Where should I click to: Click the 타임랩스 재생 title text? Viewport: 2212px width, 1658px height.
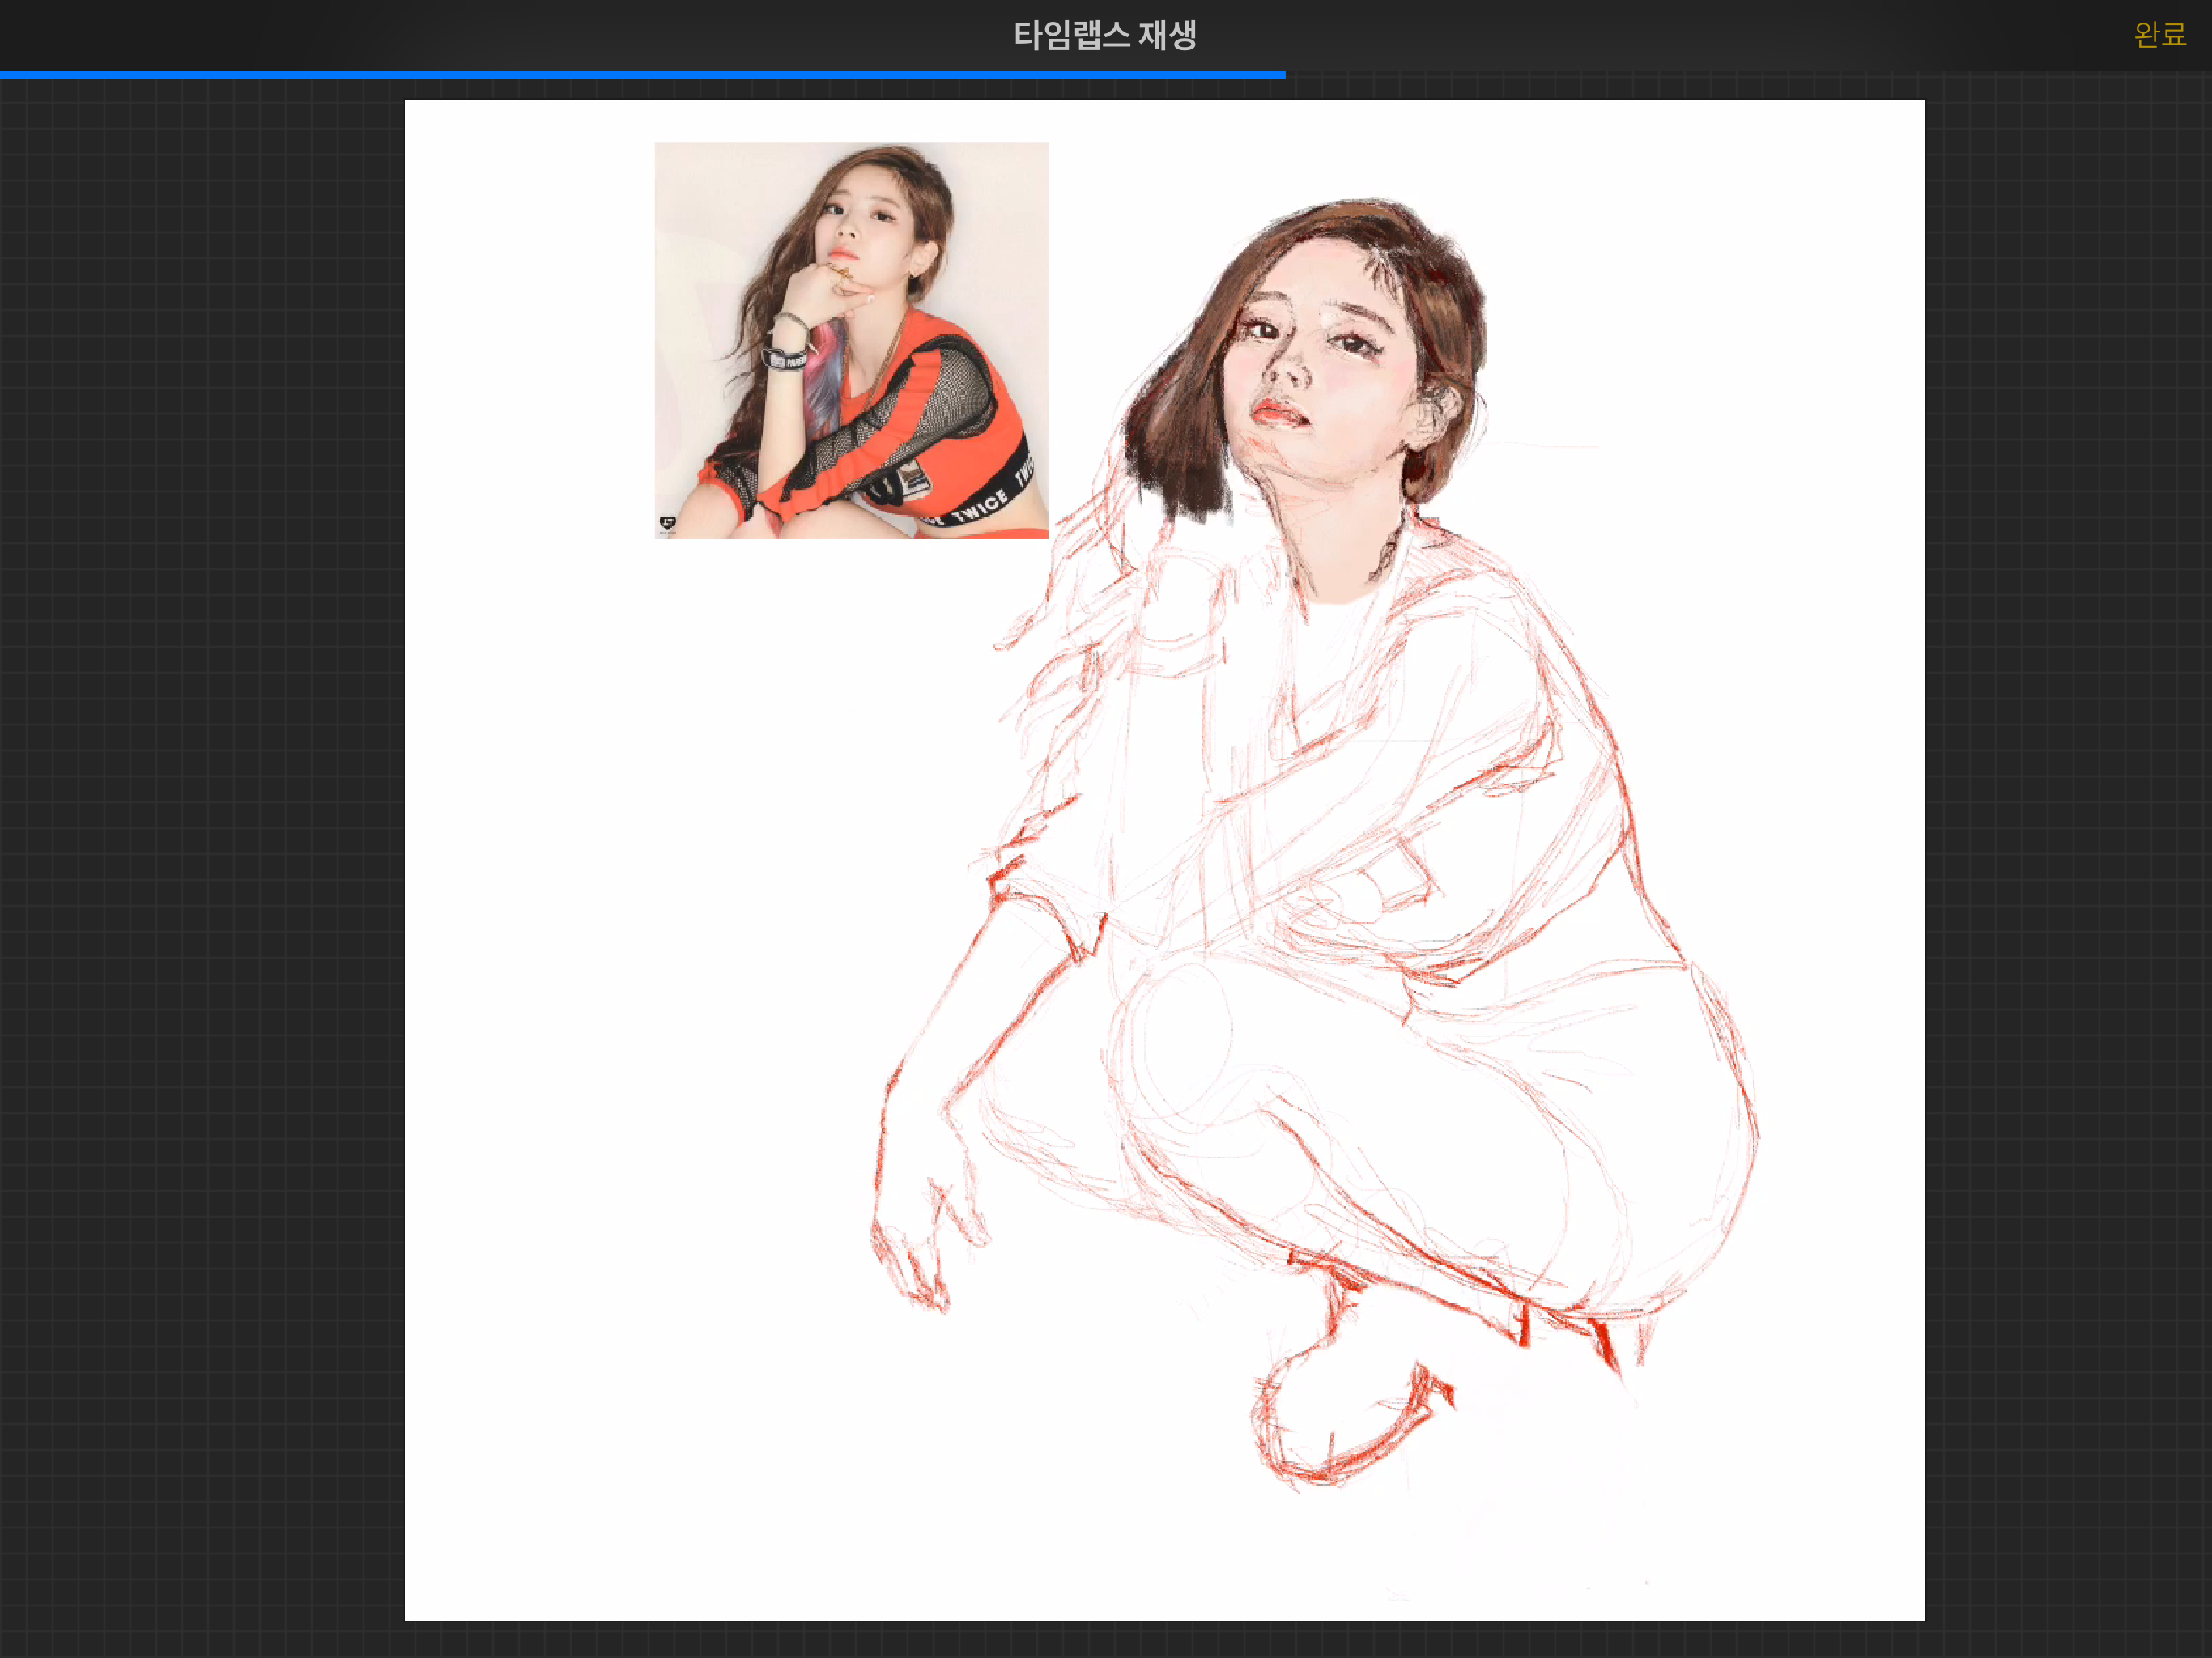[x=1105, y=35]
